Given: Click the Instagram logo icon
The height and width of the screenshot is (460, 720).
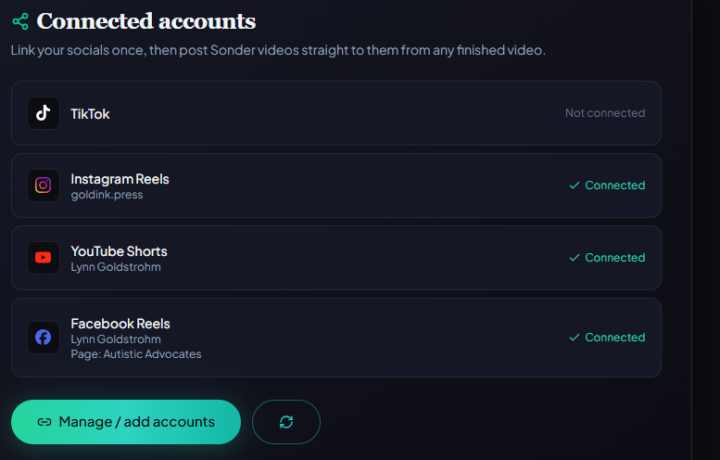Looking at the screenshot, I should pos(43,185).
